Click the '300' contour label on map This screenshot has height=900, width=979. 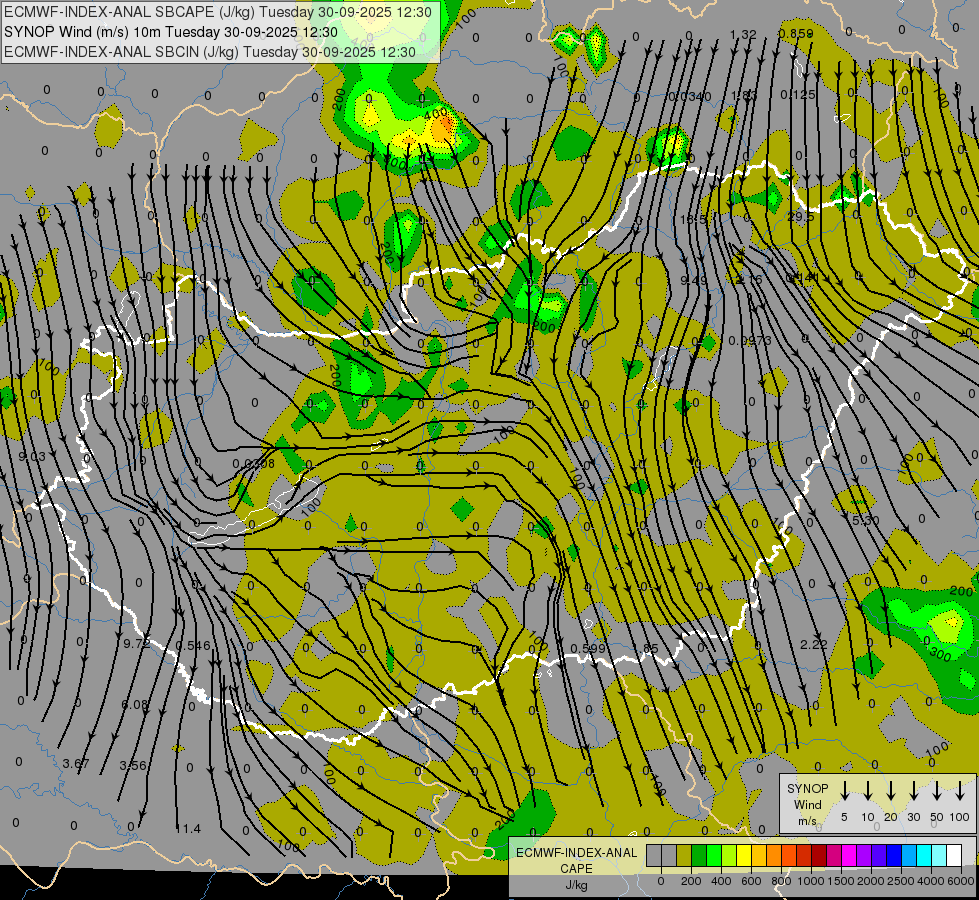click(x=940, y=654)
